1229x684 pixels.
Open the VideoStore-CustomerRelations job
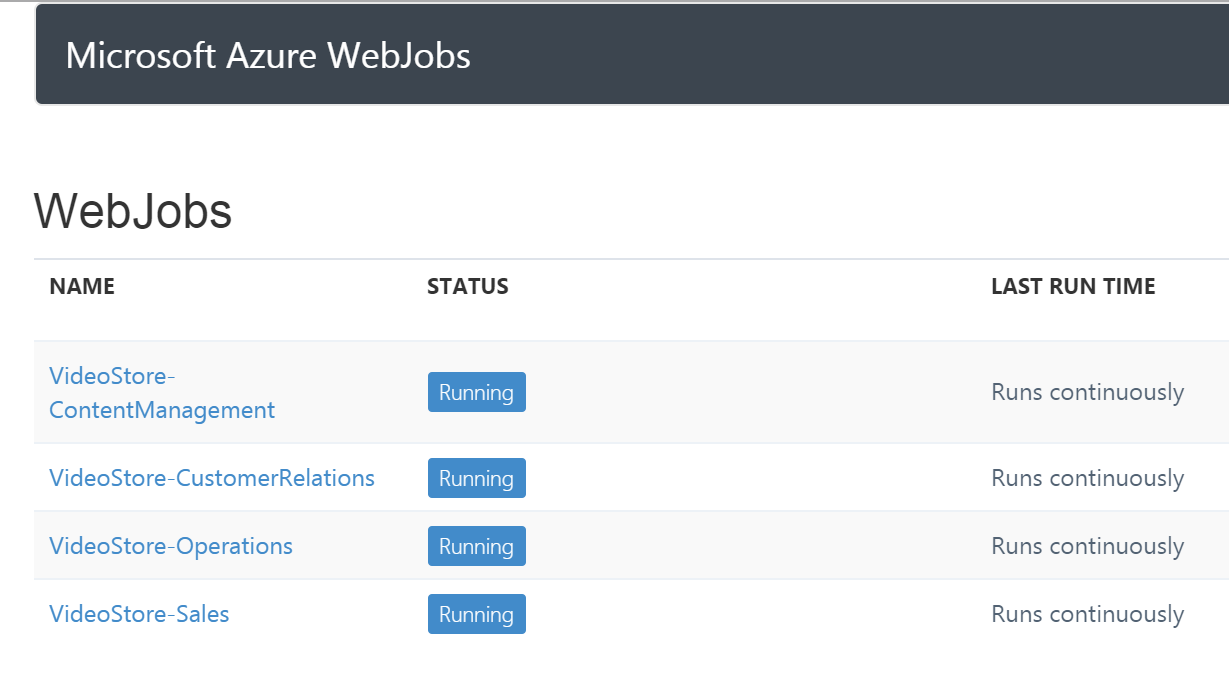(212, 478)
